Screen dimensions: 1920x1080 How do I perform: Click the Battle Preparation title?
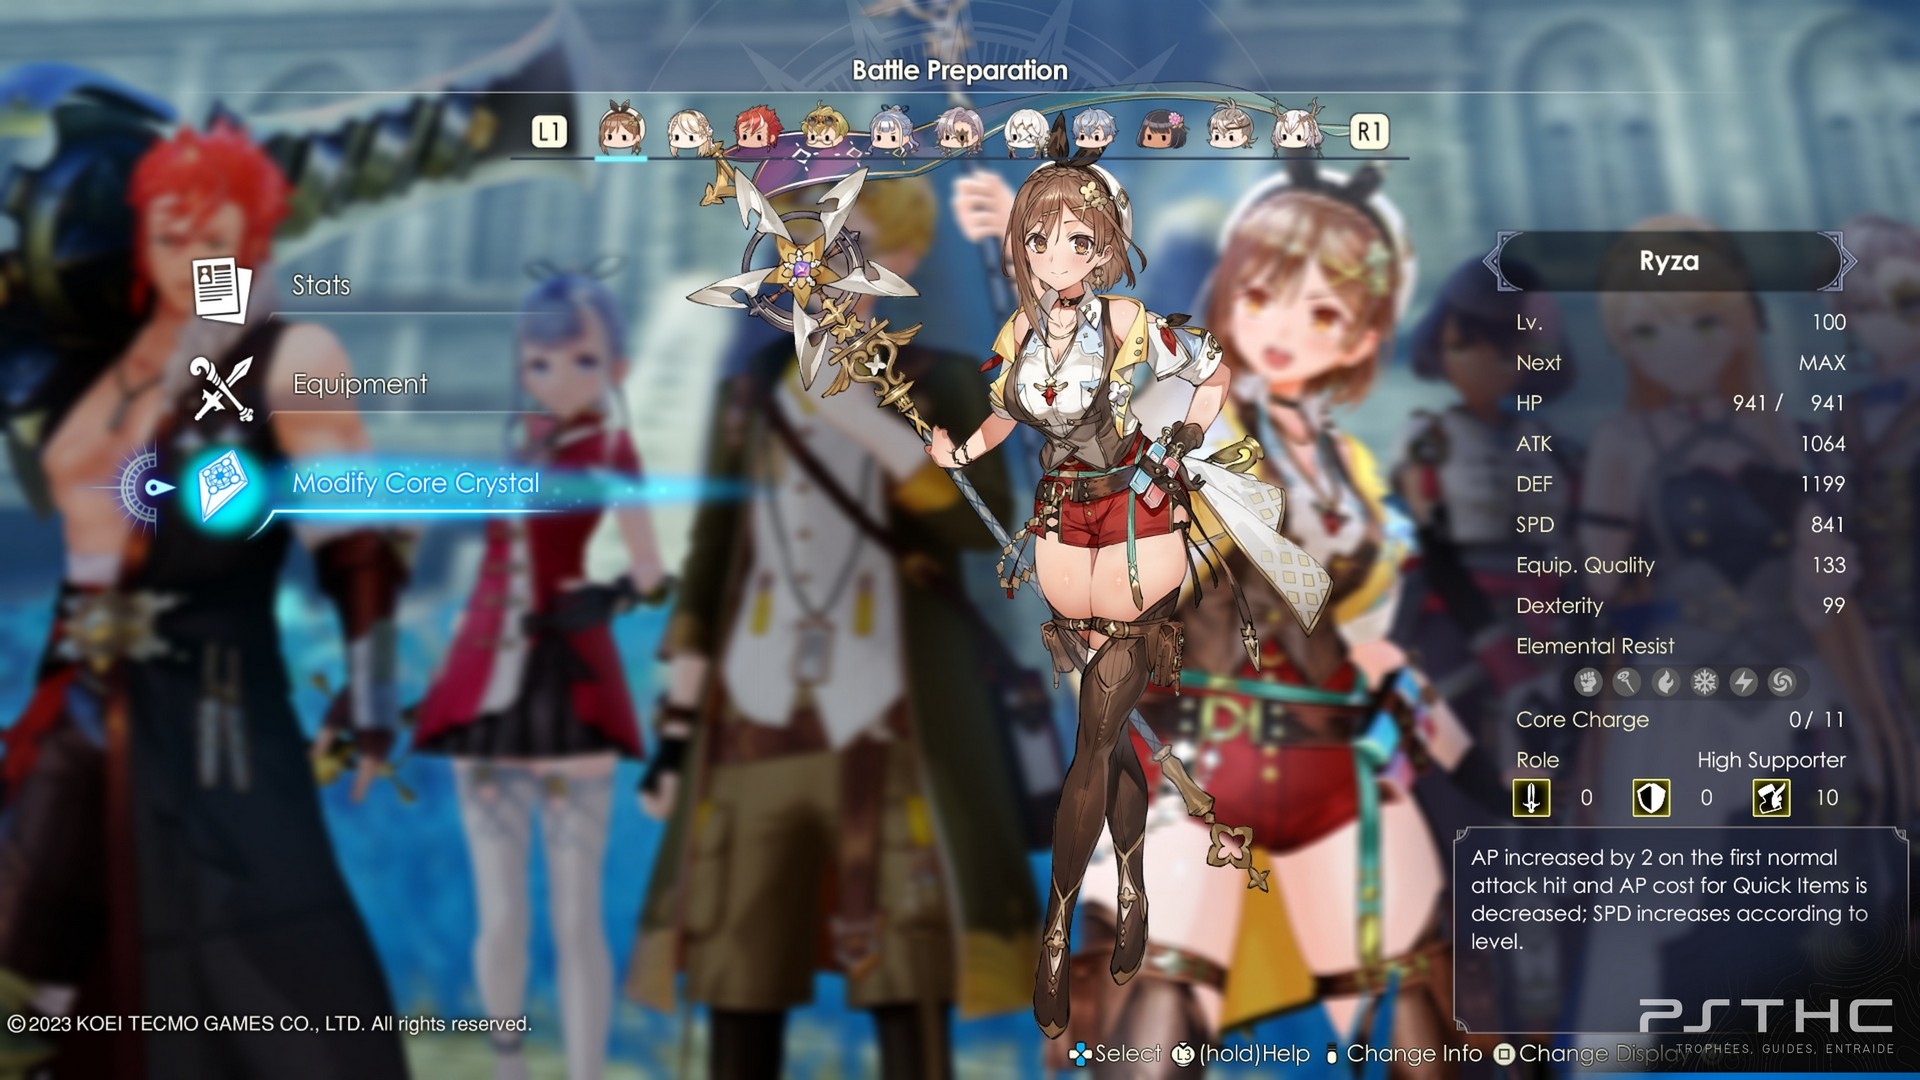click(x=960, y=71)
